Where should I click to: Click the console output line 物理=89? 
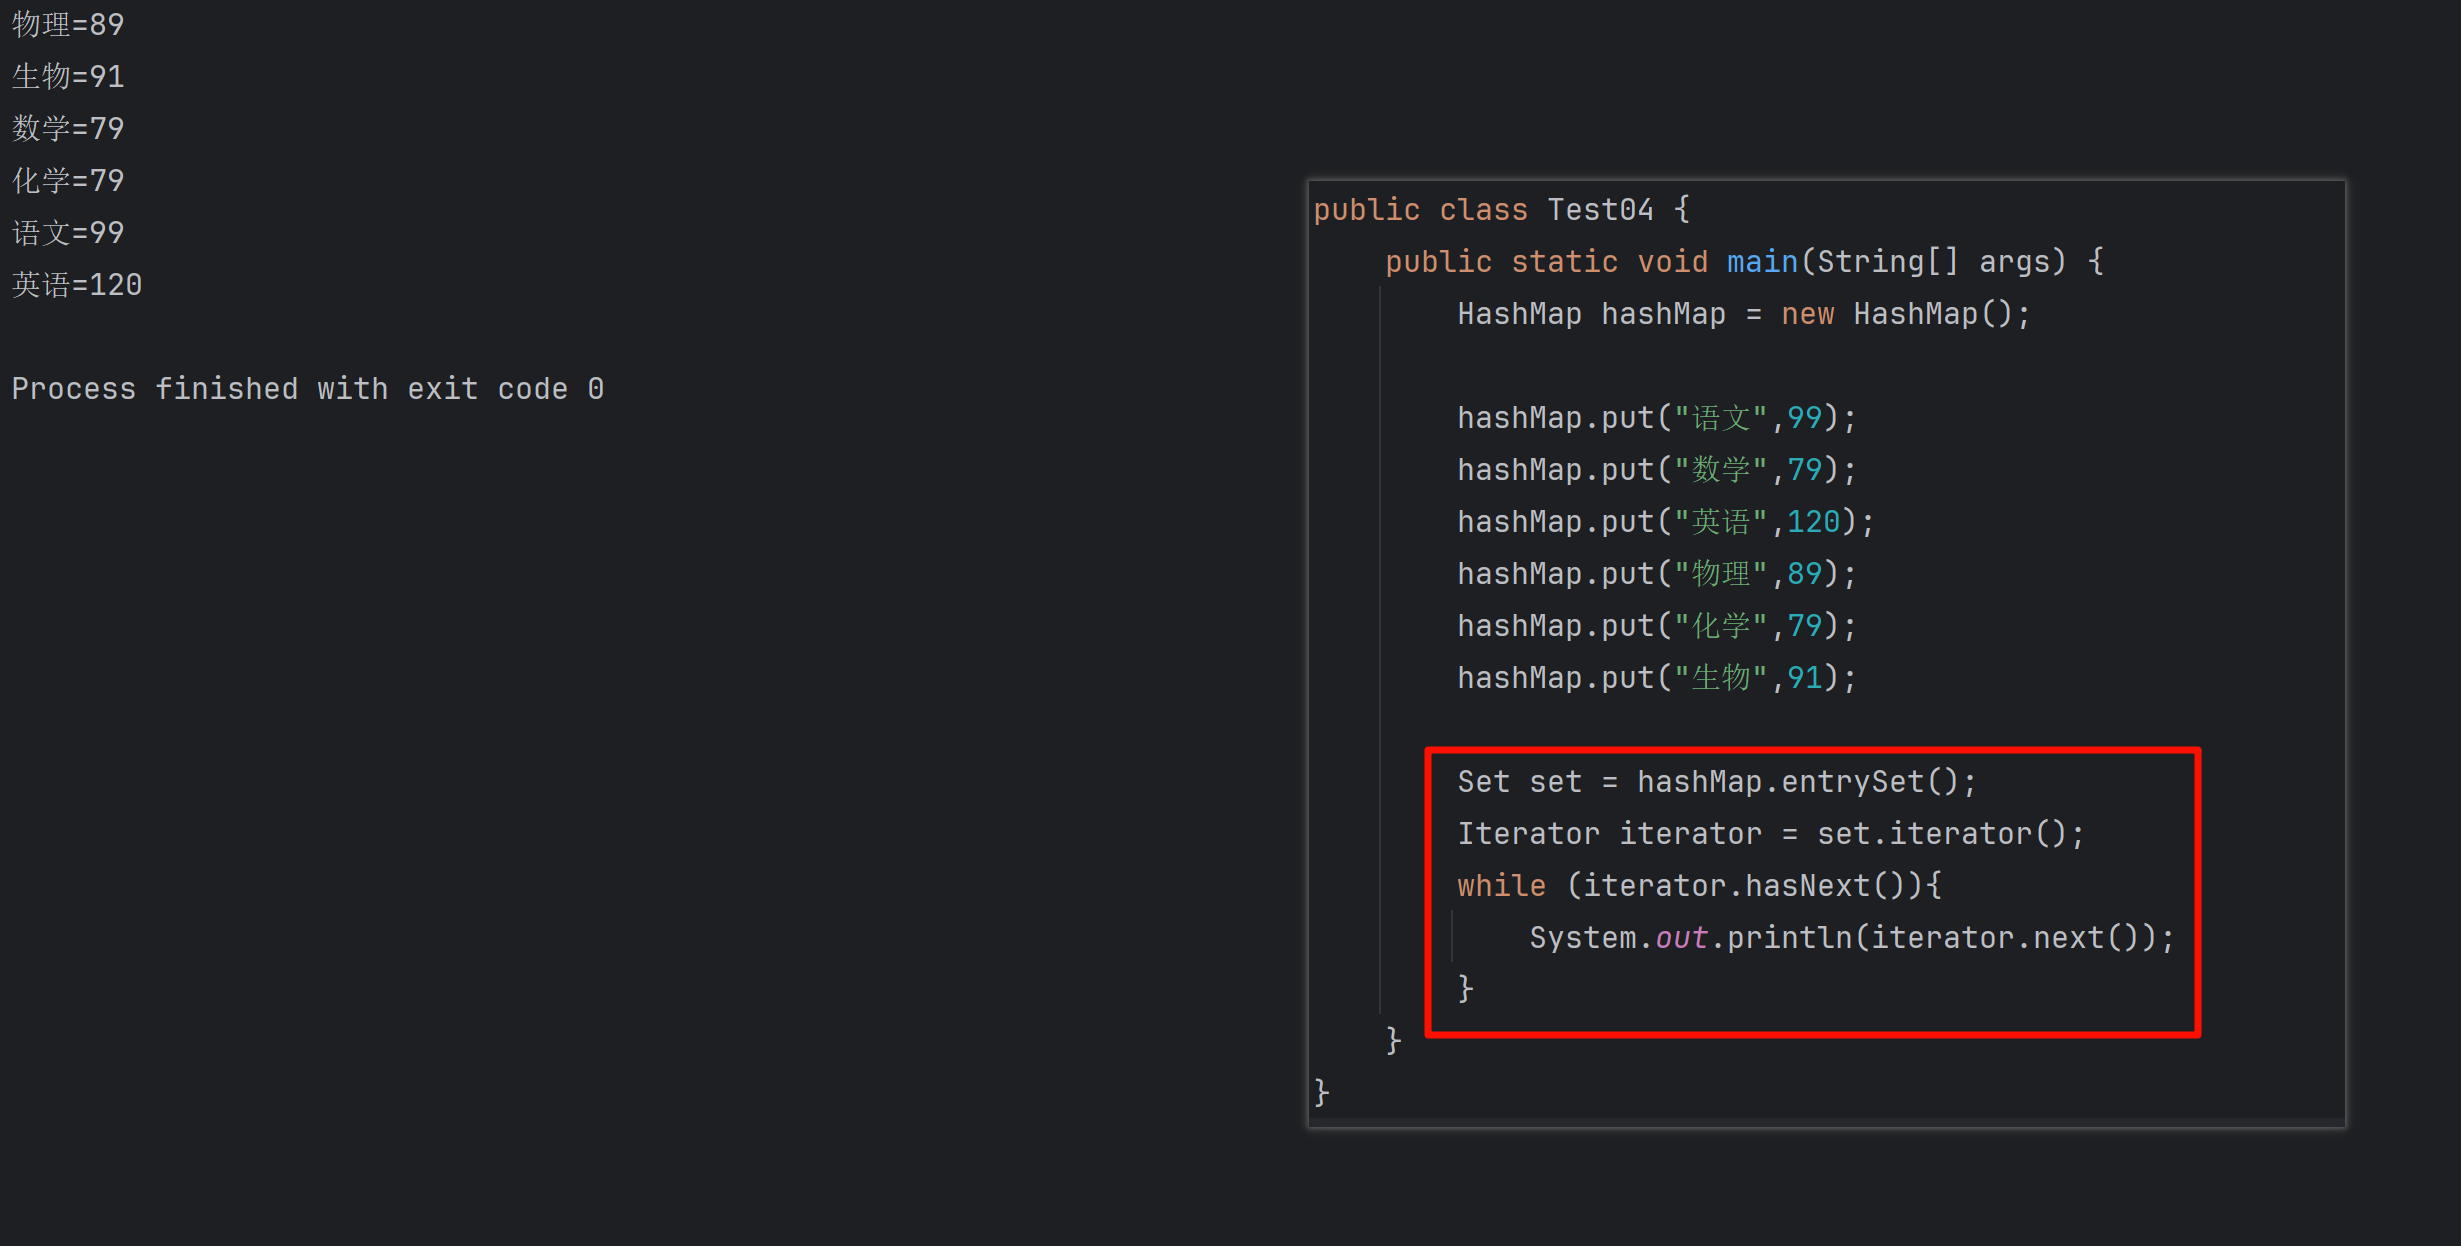(x=68, y=25)
